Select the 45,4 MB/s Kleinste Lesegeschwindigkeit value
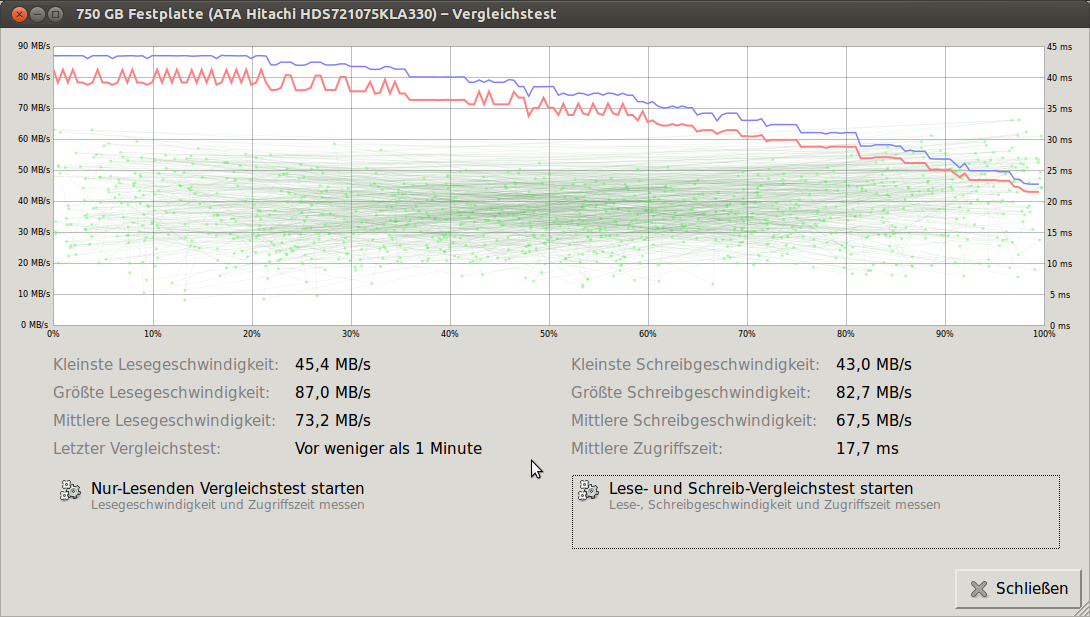This screenshot has width=1090, height=617. (x=332, y=365)
